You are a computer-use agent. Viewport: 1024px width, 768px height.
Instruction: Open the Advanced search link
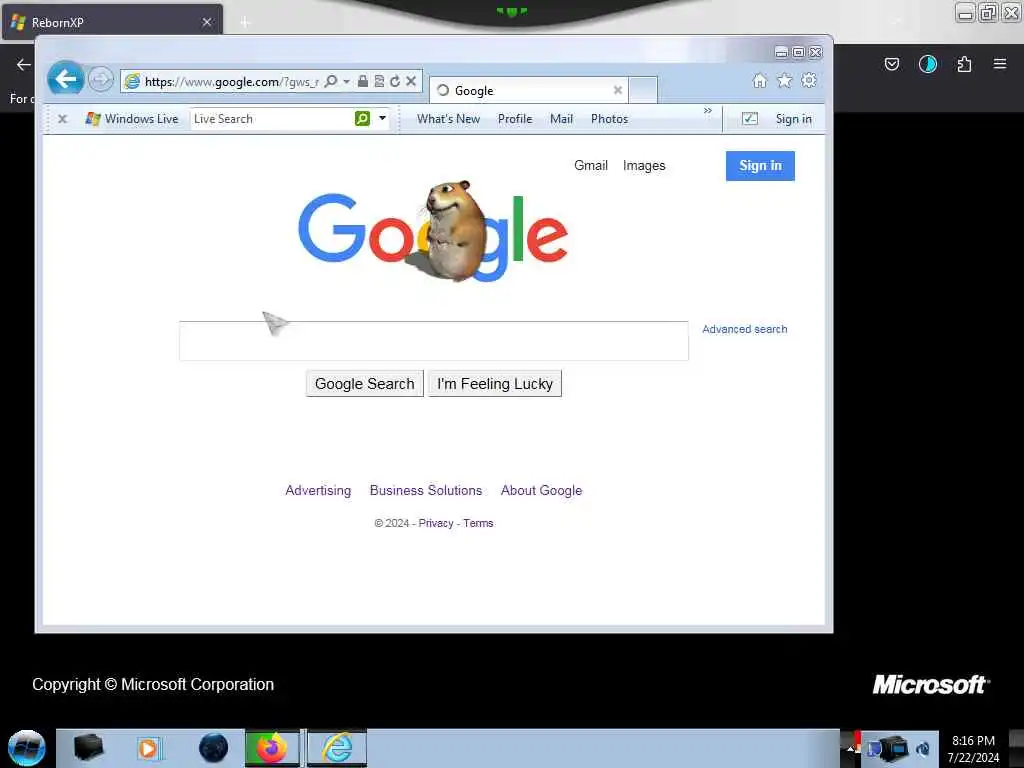(x=744, y=329)
